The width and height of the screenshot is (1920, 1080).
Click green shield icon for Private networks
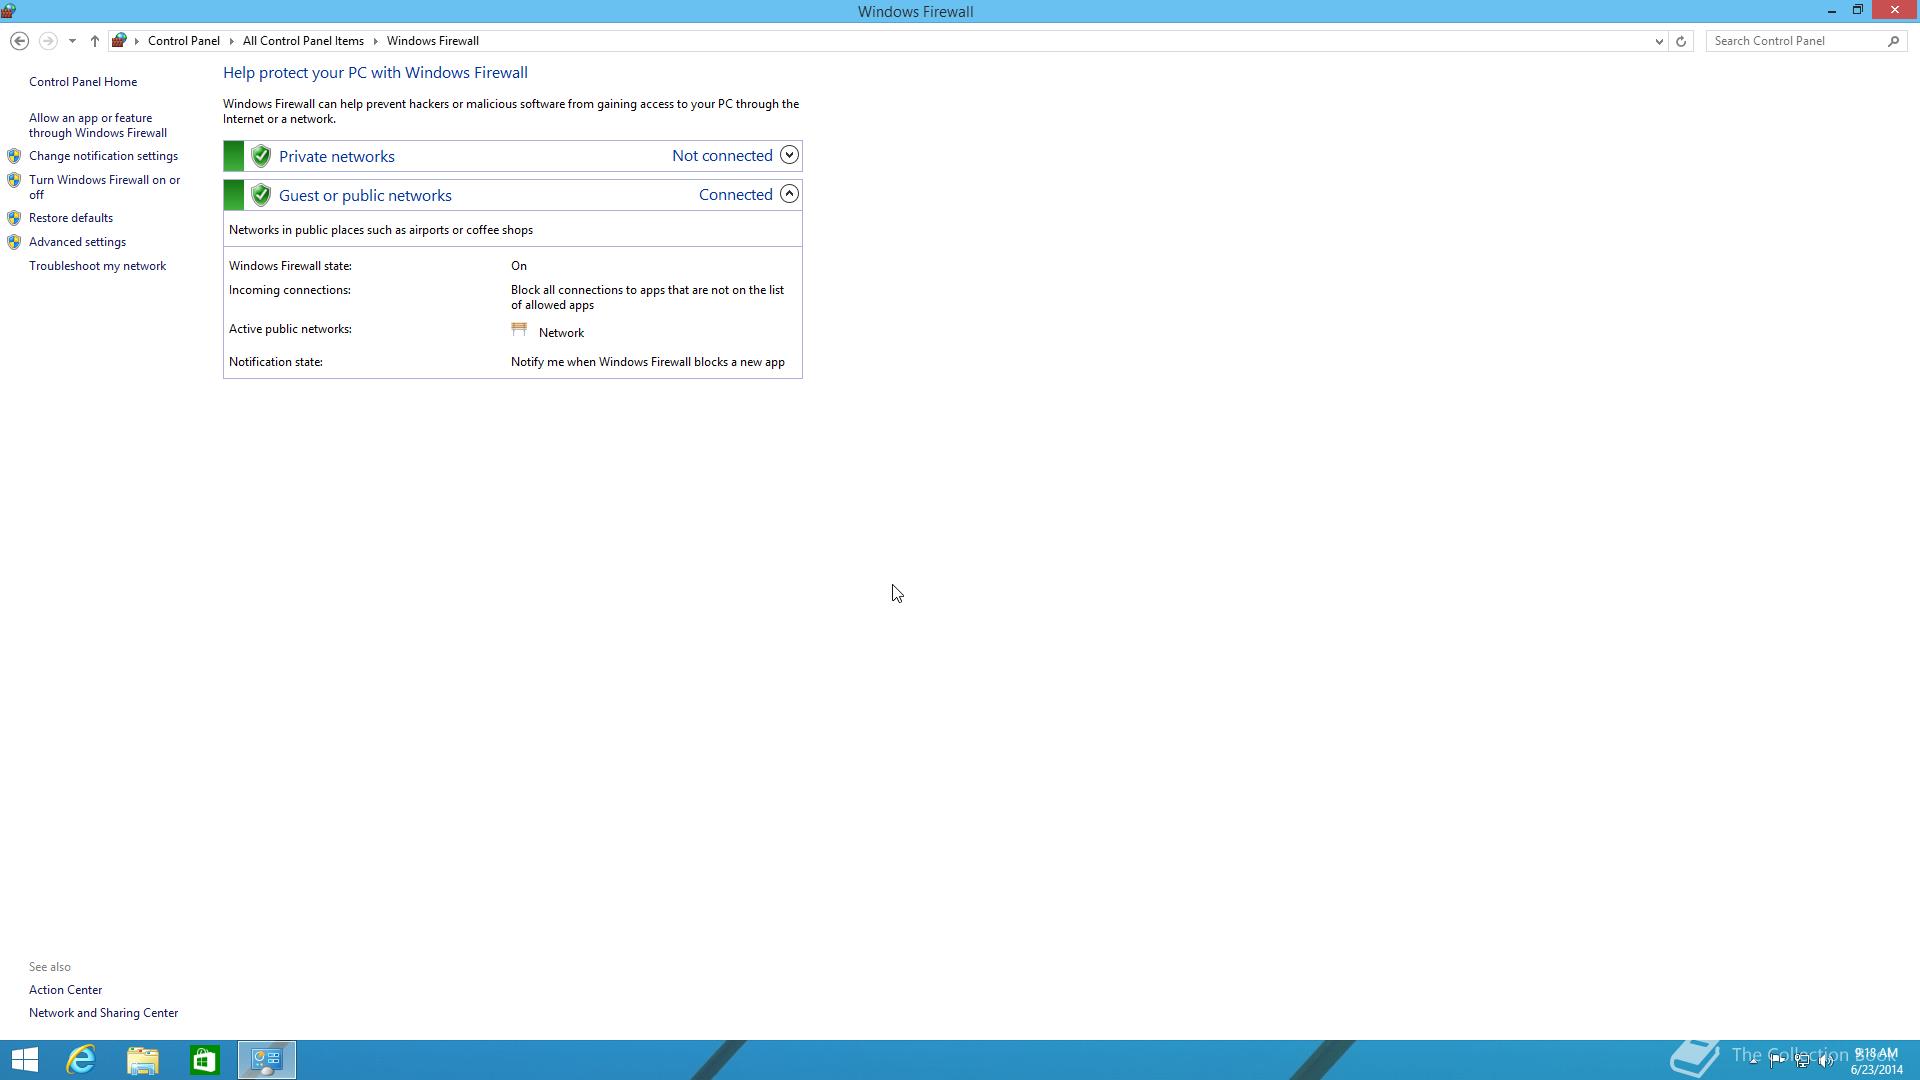[x=261, y=156]
